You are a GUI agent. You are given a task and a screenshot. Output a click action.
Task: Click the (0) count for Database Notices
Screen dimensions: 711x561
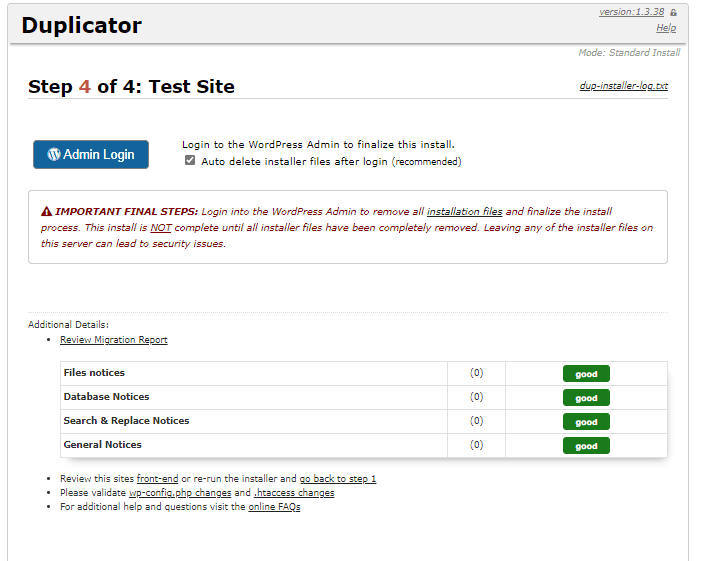click(x=477, y=397)
